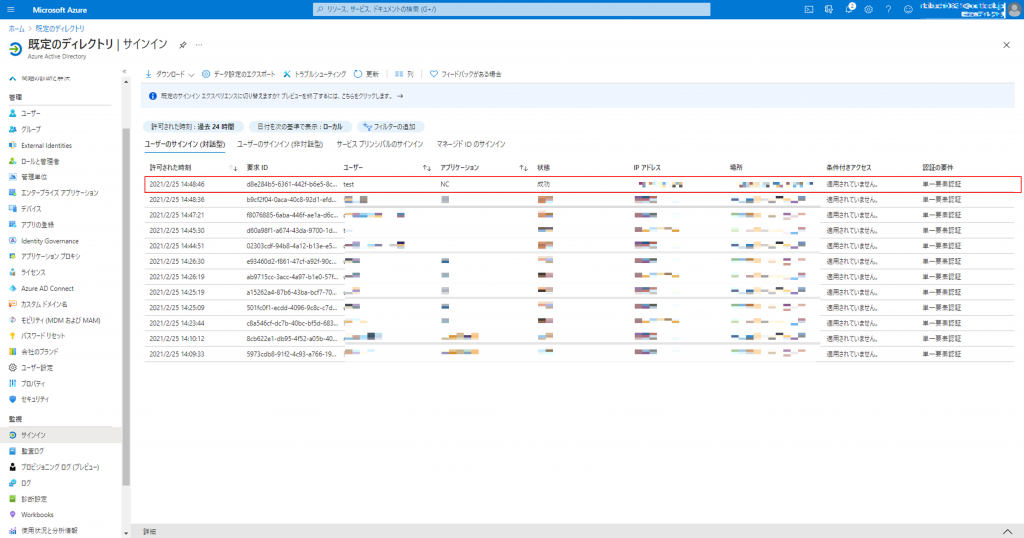Sort by ユーザー column arrows

pos(426,168)
